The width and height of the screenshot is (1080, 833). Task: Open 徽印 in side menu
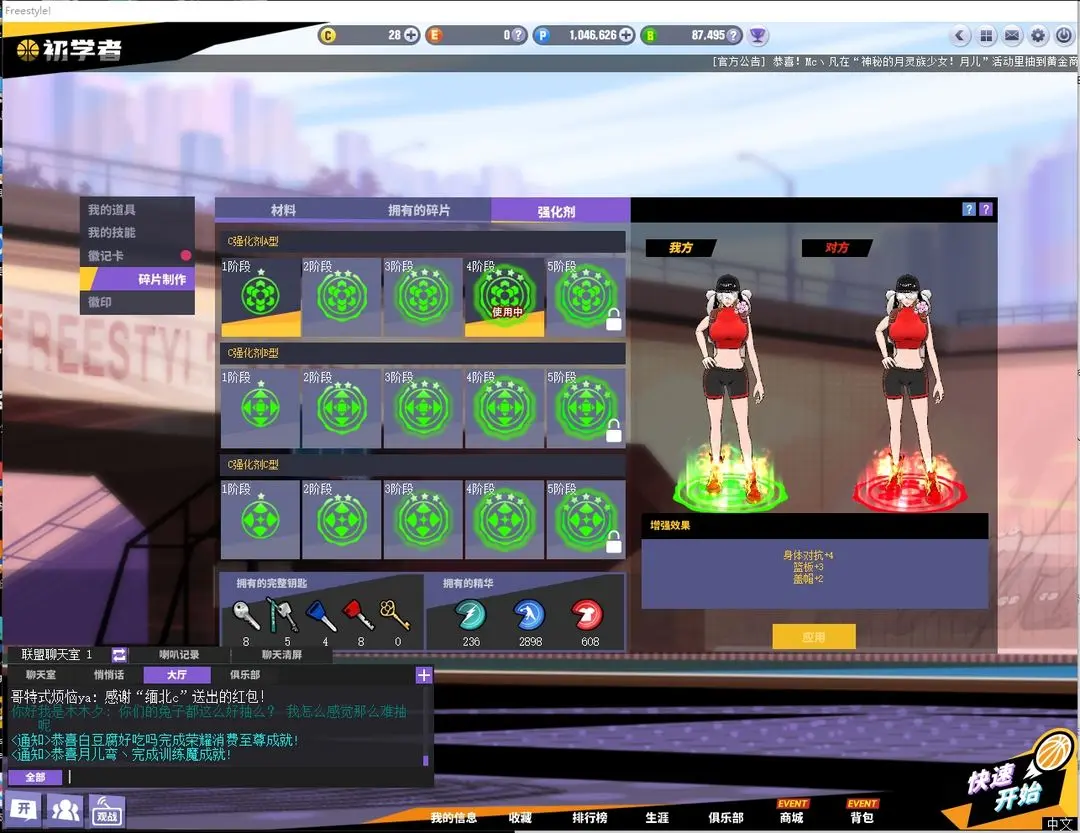coord(137,302)
